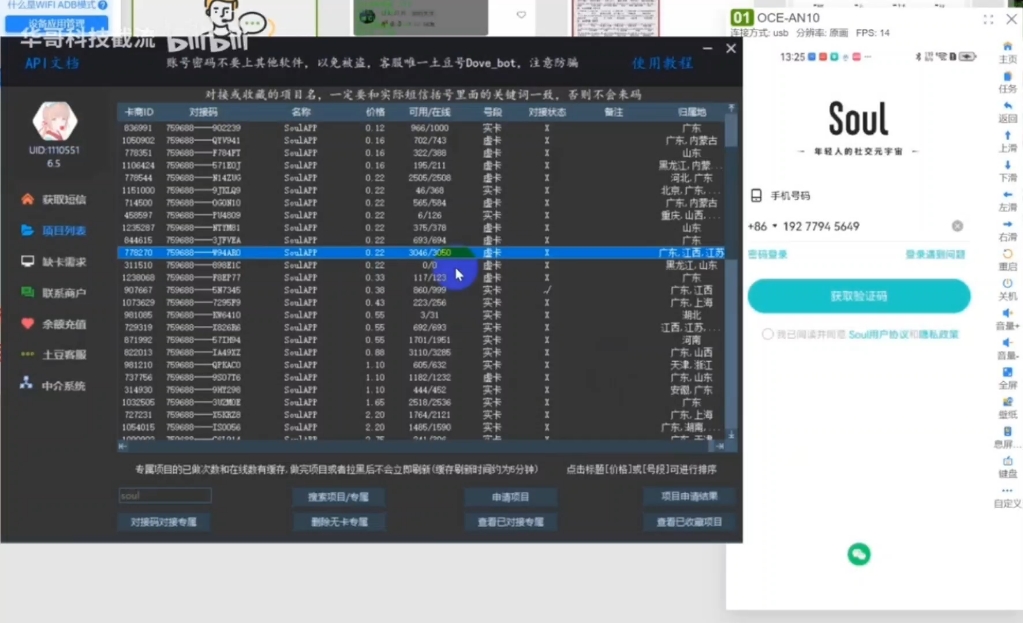The image size is (1023, 623).
Task: Click the 卡商ID column header
Action: [138, 112]
